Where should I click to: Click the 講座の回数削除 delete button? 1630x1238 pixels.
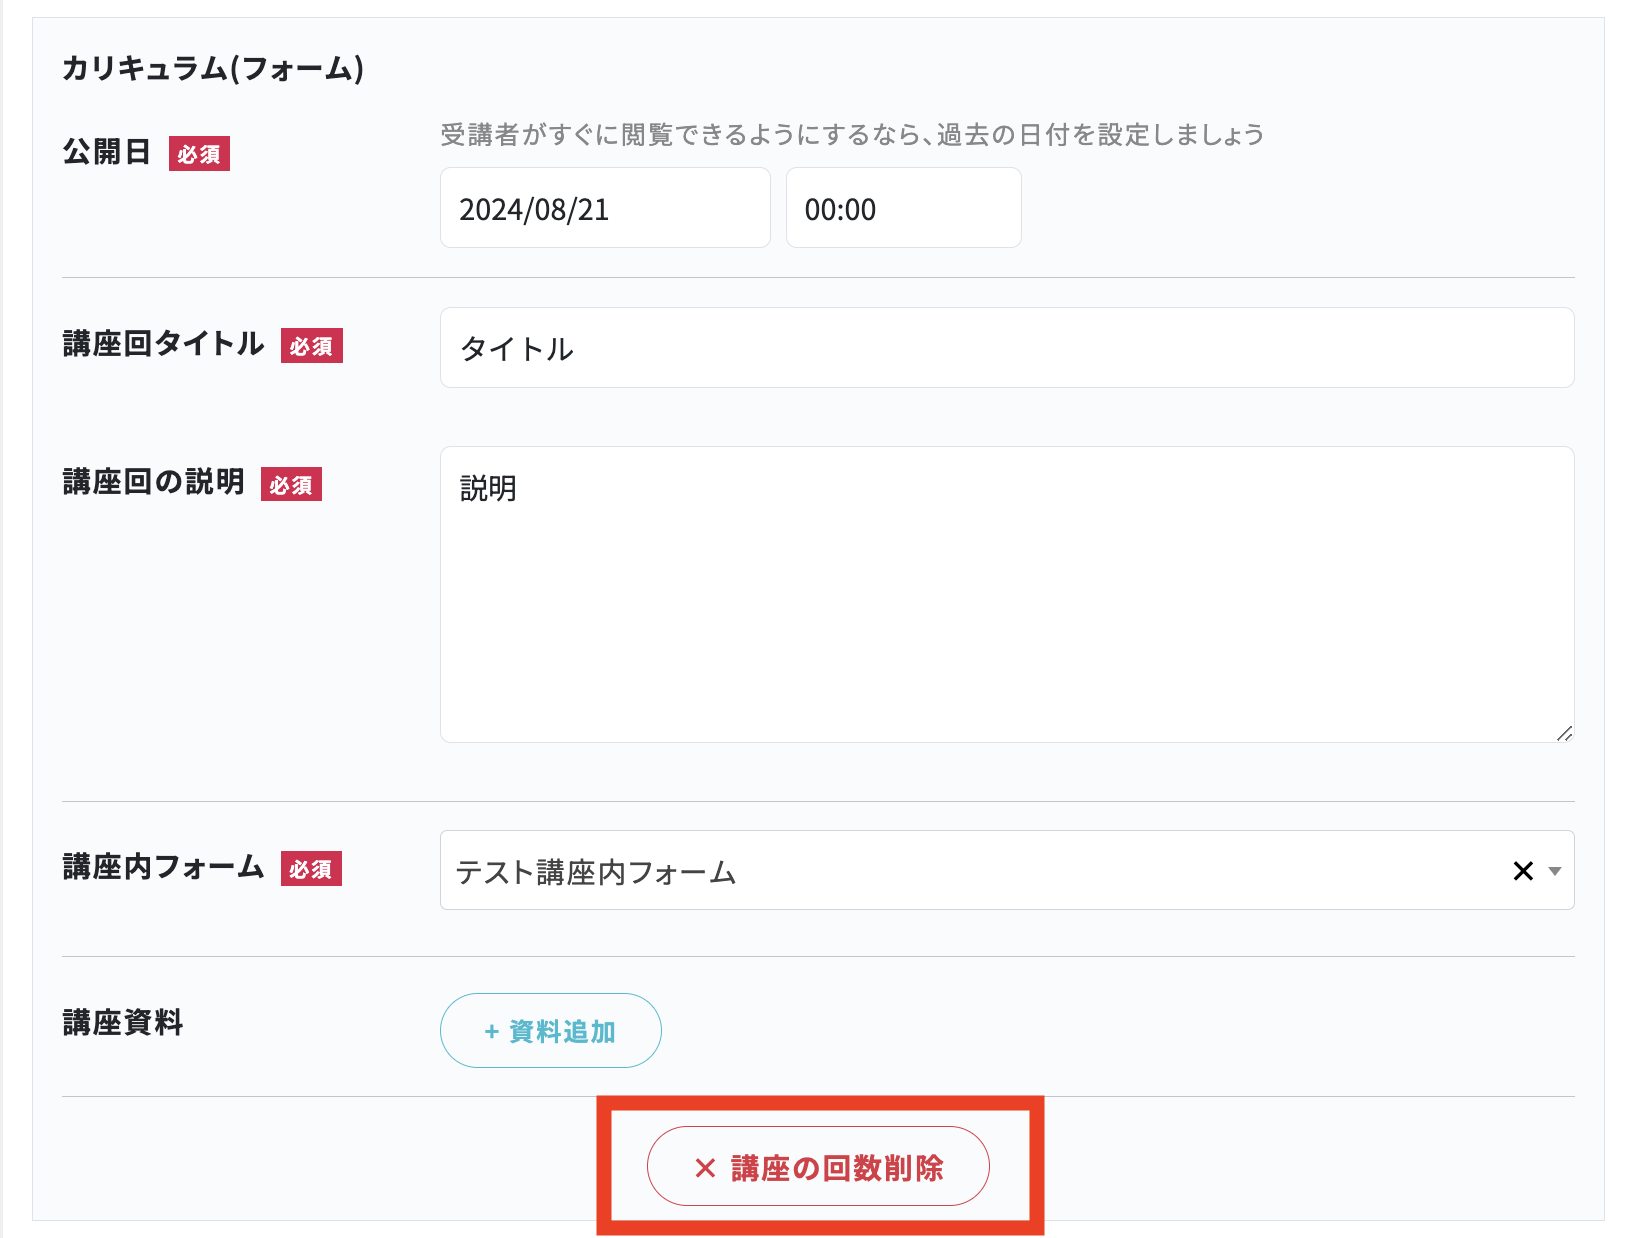[x=818, y=1167]
